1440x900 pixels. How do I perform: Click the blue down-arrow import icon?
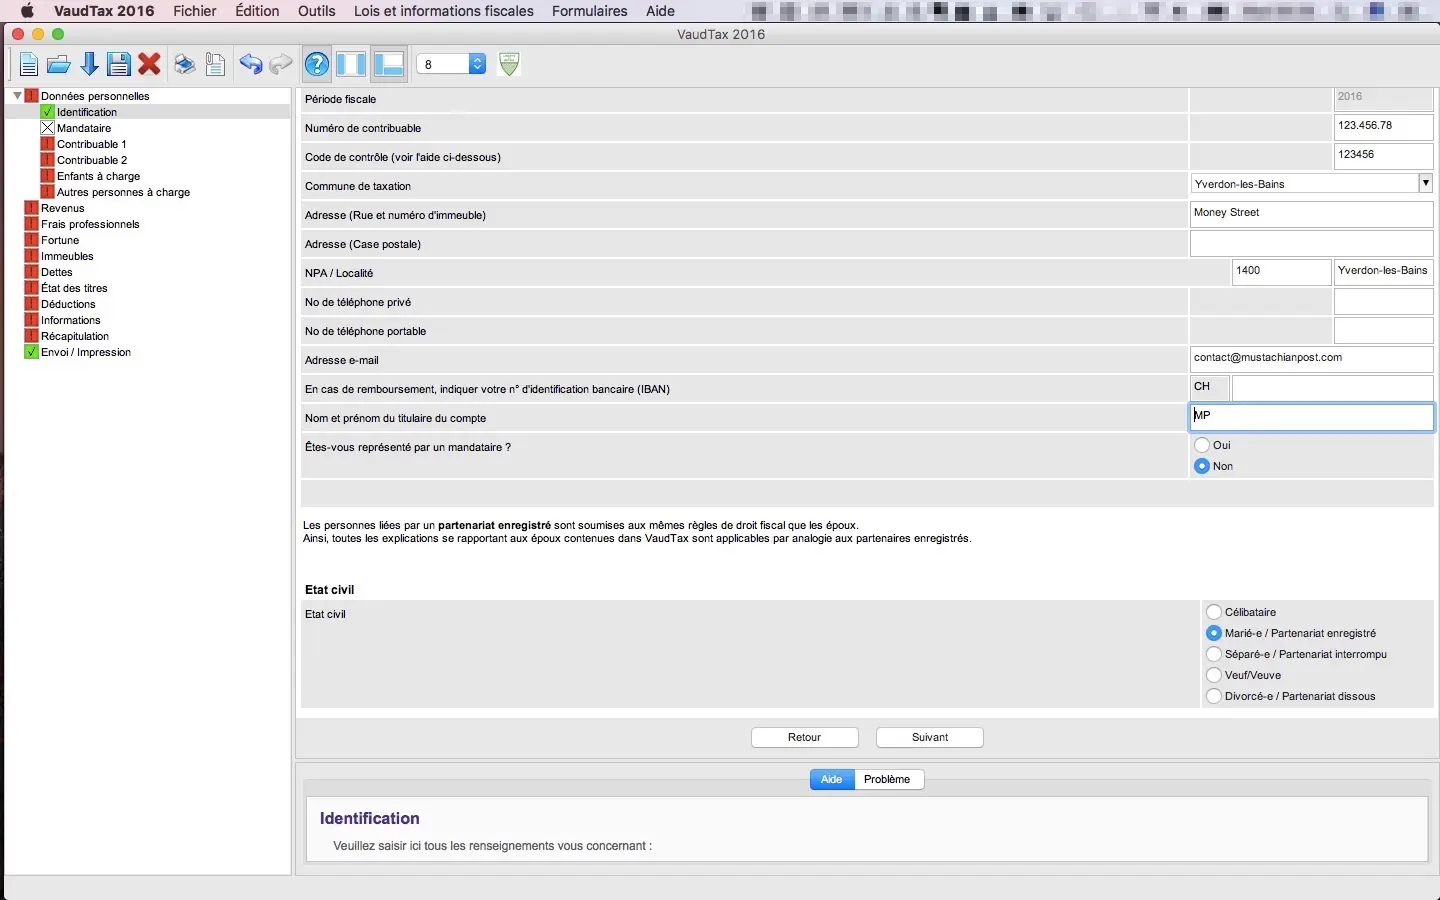coord(89,65)
